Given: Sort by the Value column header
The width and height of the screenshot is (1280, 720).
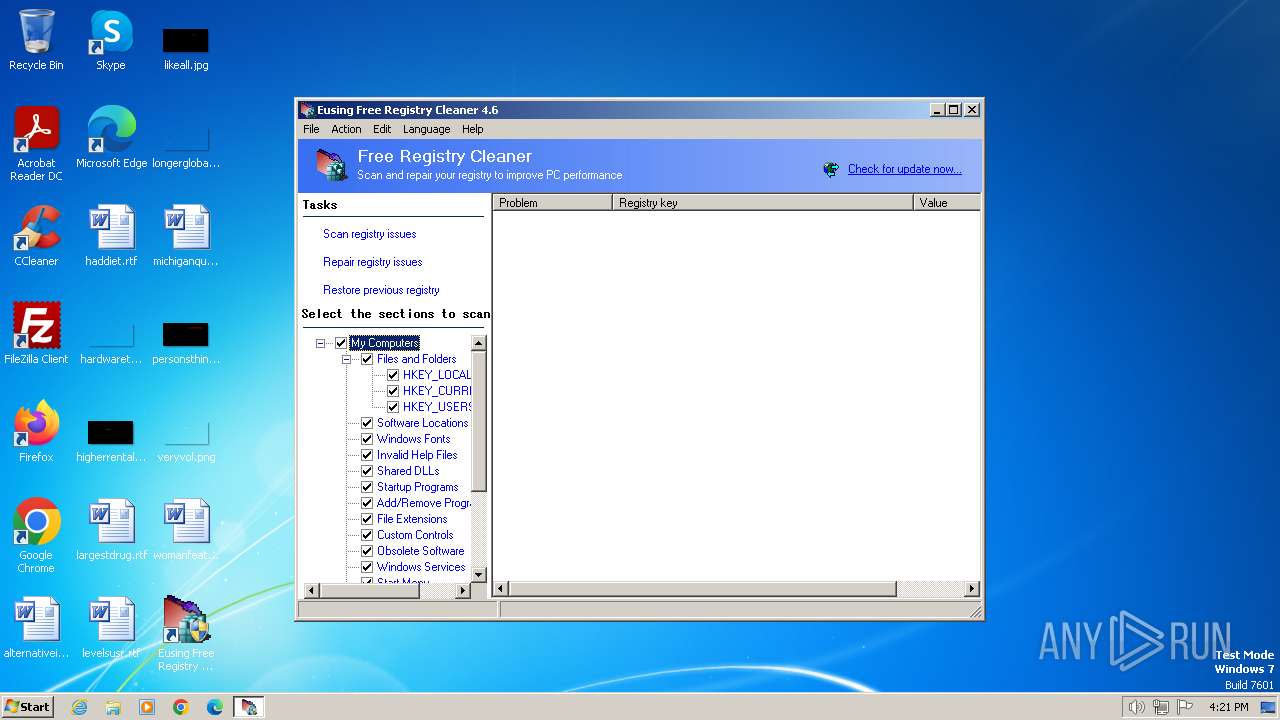Looking at the screenshot, I should (x=947, y=202).
